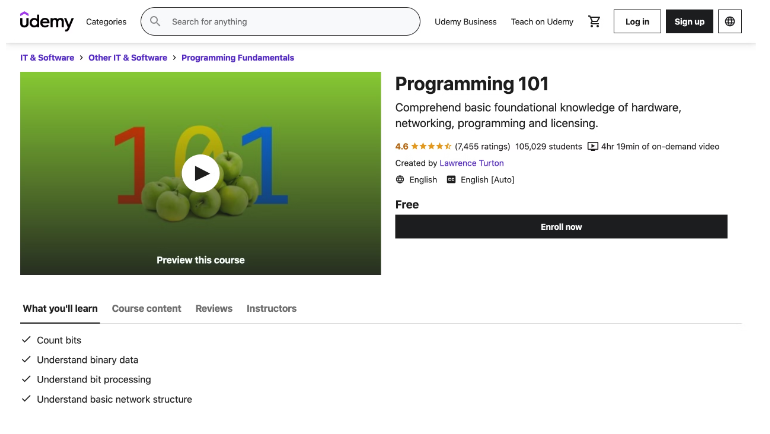Click Understand basic network structure item
This screenshot has width=770, height=434.
pyautogui.click(x=114, y=399)
